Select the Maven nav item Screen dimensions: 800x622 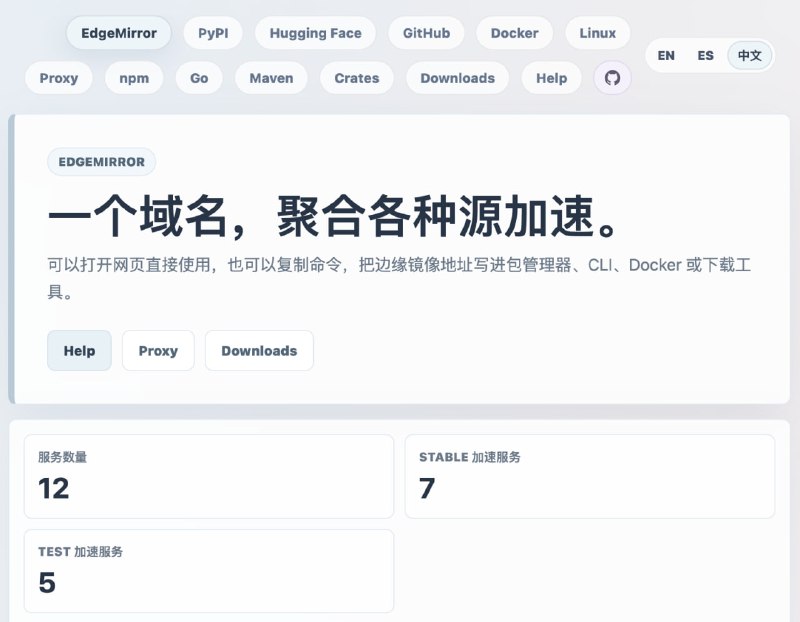(x=271, y=78)
